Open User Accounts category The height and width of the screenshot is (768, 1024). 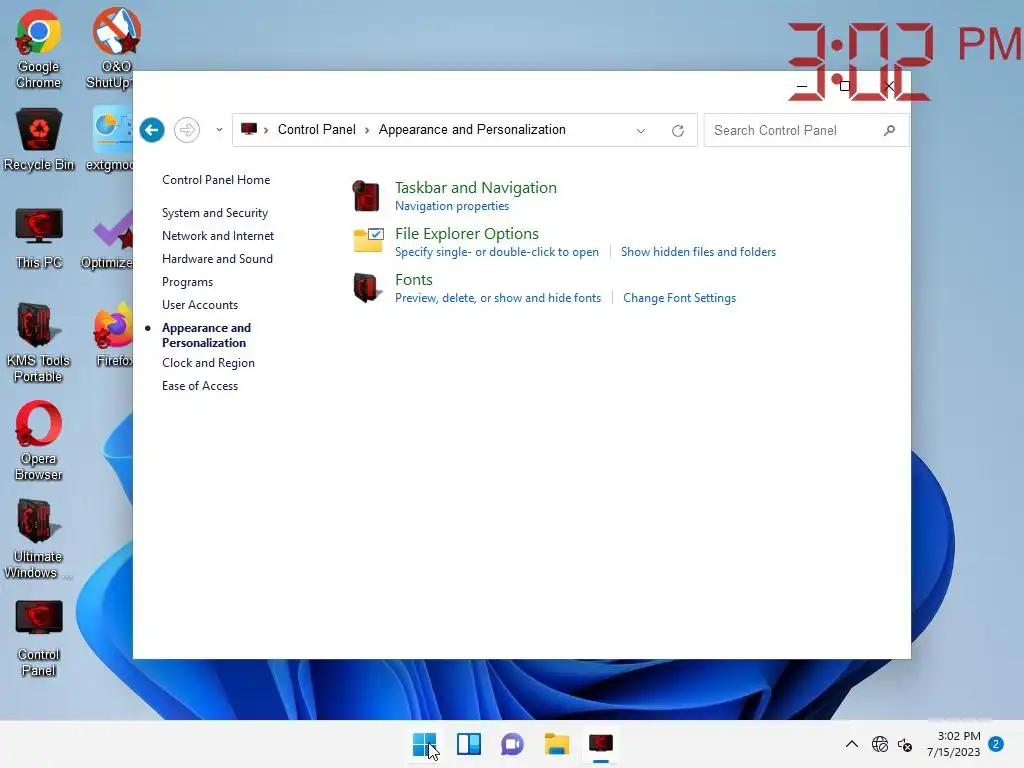[x=200, y=305]
